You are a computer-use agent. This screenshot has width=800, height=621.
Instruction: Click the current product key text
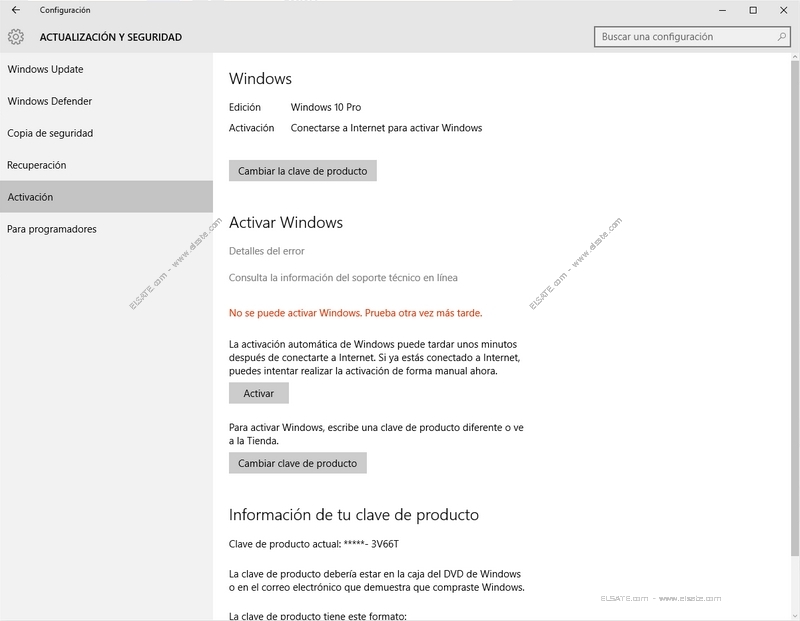pyautogui.click(x=314, y=544)
